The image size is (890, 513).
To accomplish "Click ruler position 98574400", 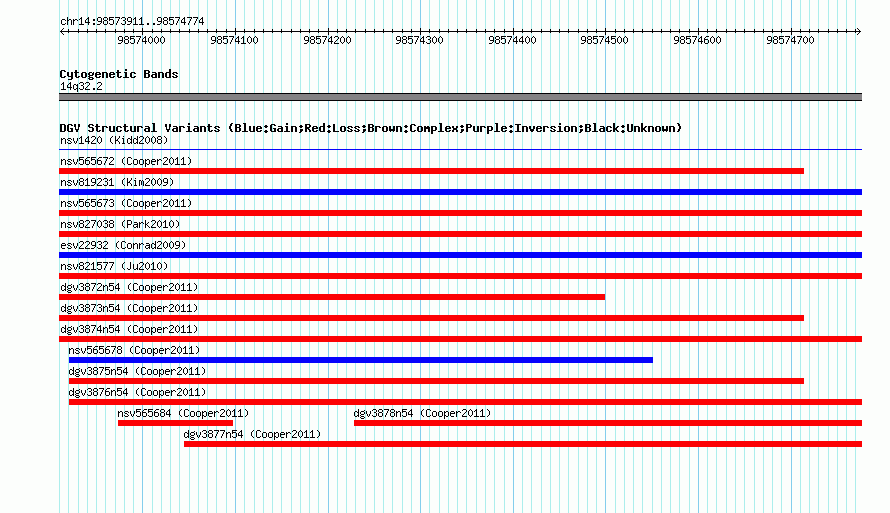I will 513,40.
